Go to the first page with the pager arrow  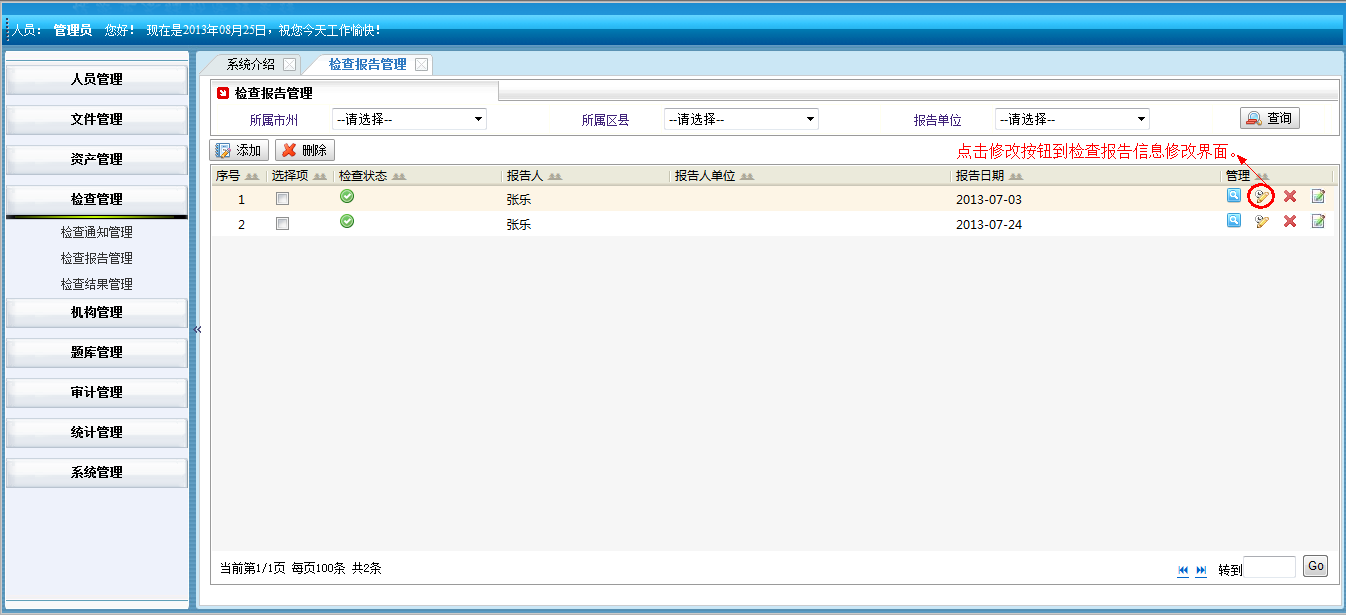click(x=1183, y=570)
